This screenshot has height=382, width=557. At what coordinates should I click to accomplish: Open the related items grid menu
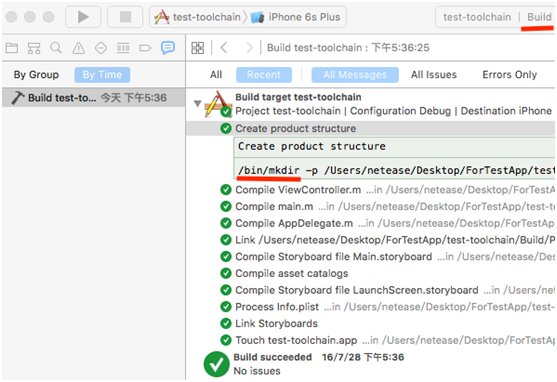coord(198,48)
